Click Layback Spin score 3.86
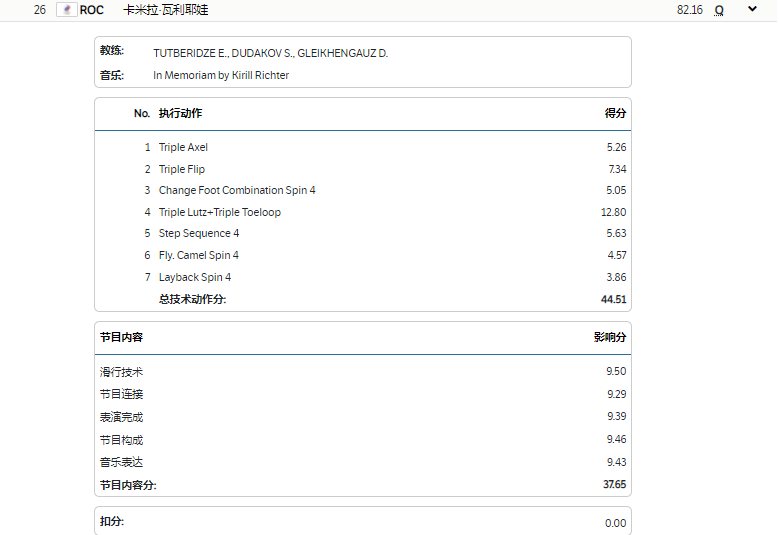 [616, 277]
